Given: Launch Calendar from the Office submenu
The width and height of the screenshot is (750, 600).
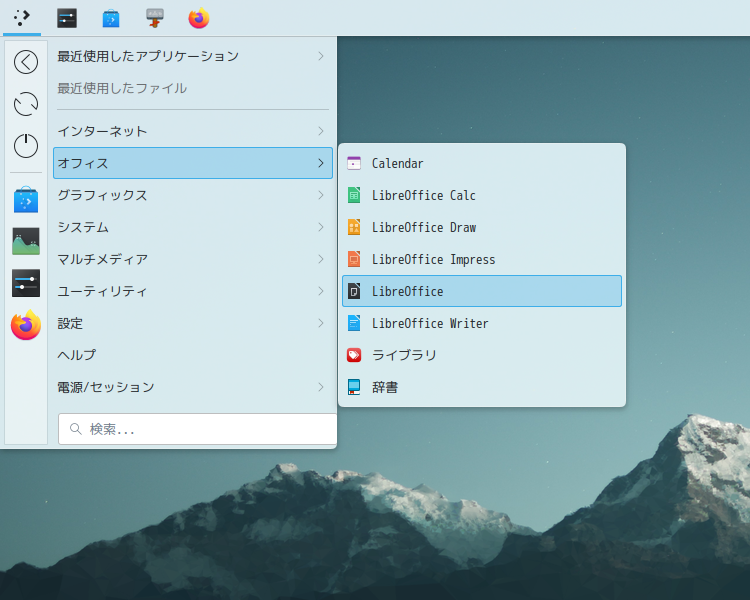Looking at the screenshot, I should 482,163.
